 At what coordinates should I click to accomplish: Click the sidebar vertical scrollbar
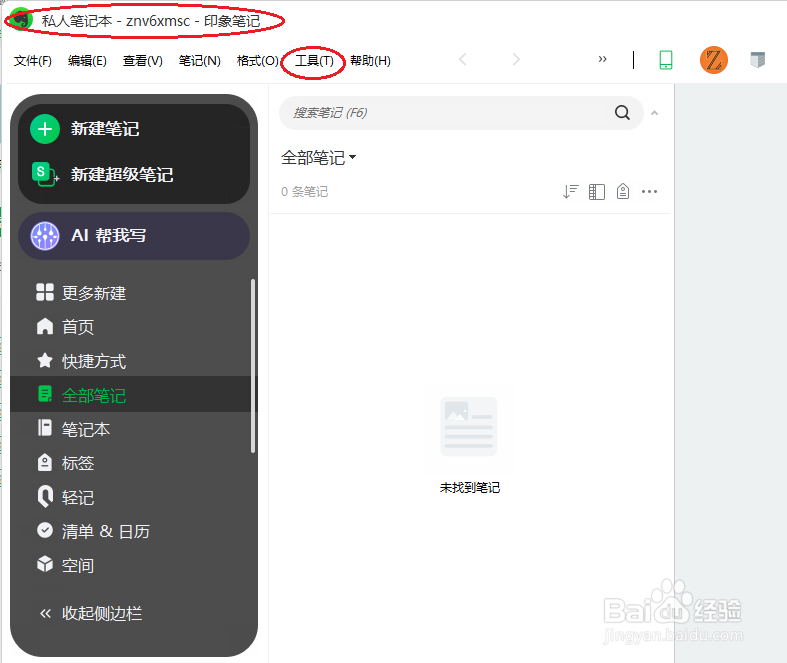coord(253,366)
